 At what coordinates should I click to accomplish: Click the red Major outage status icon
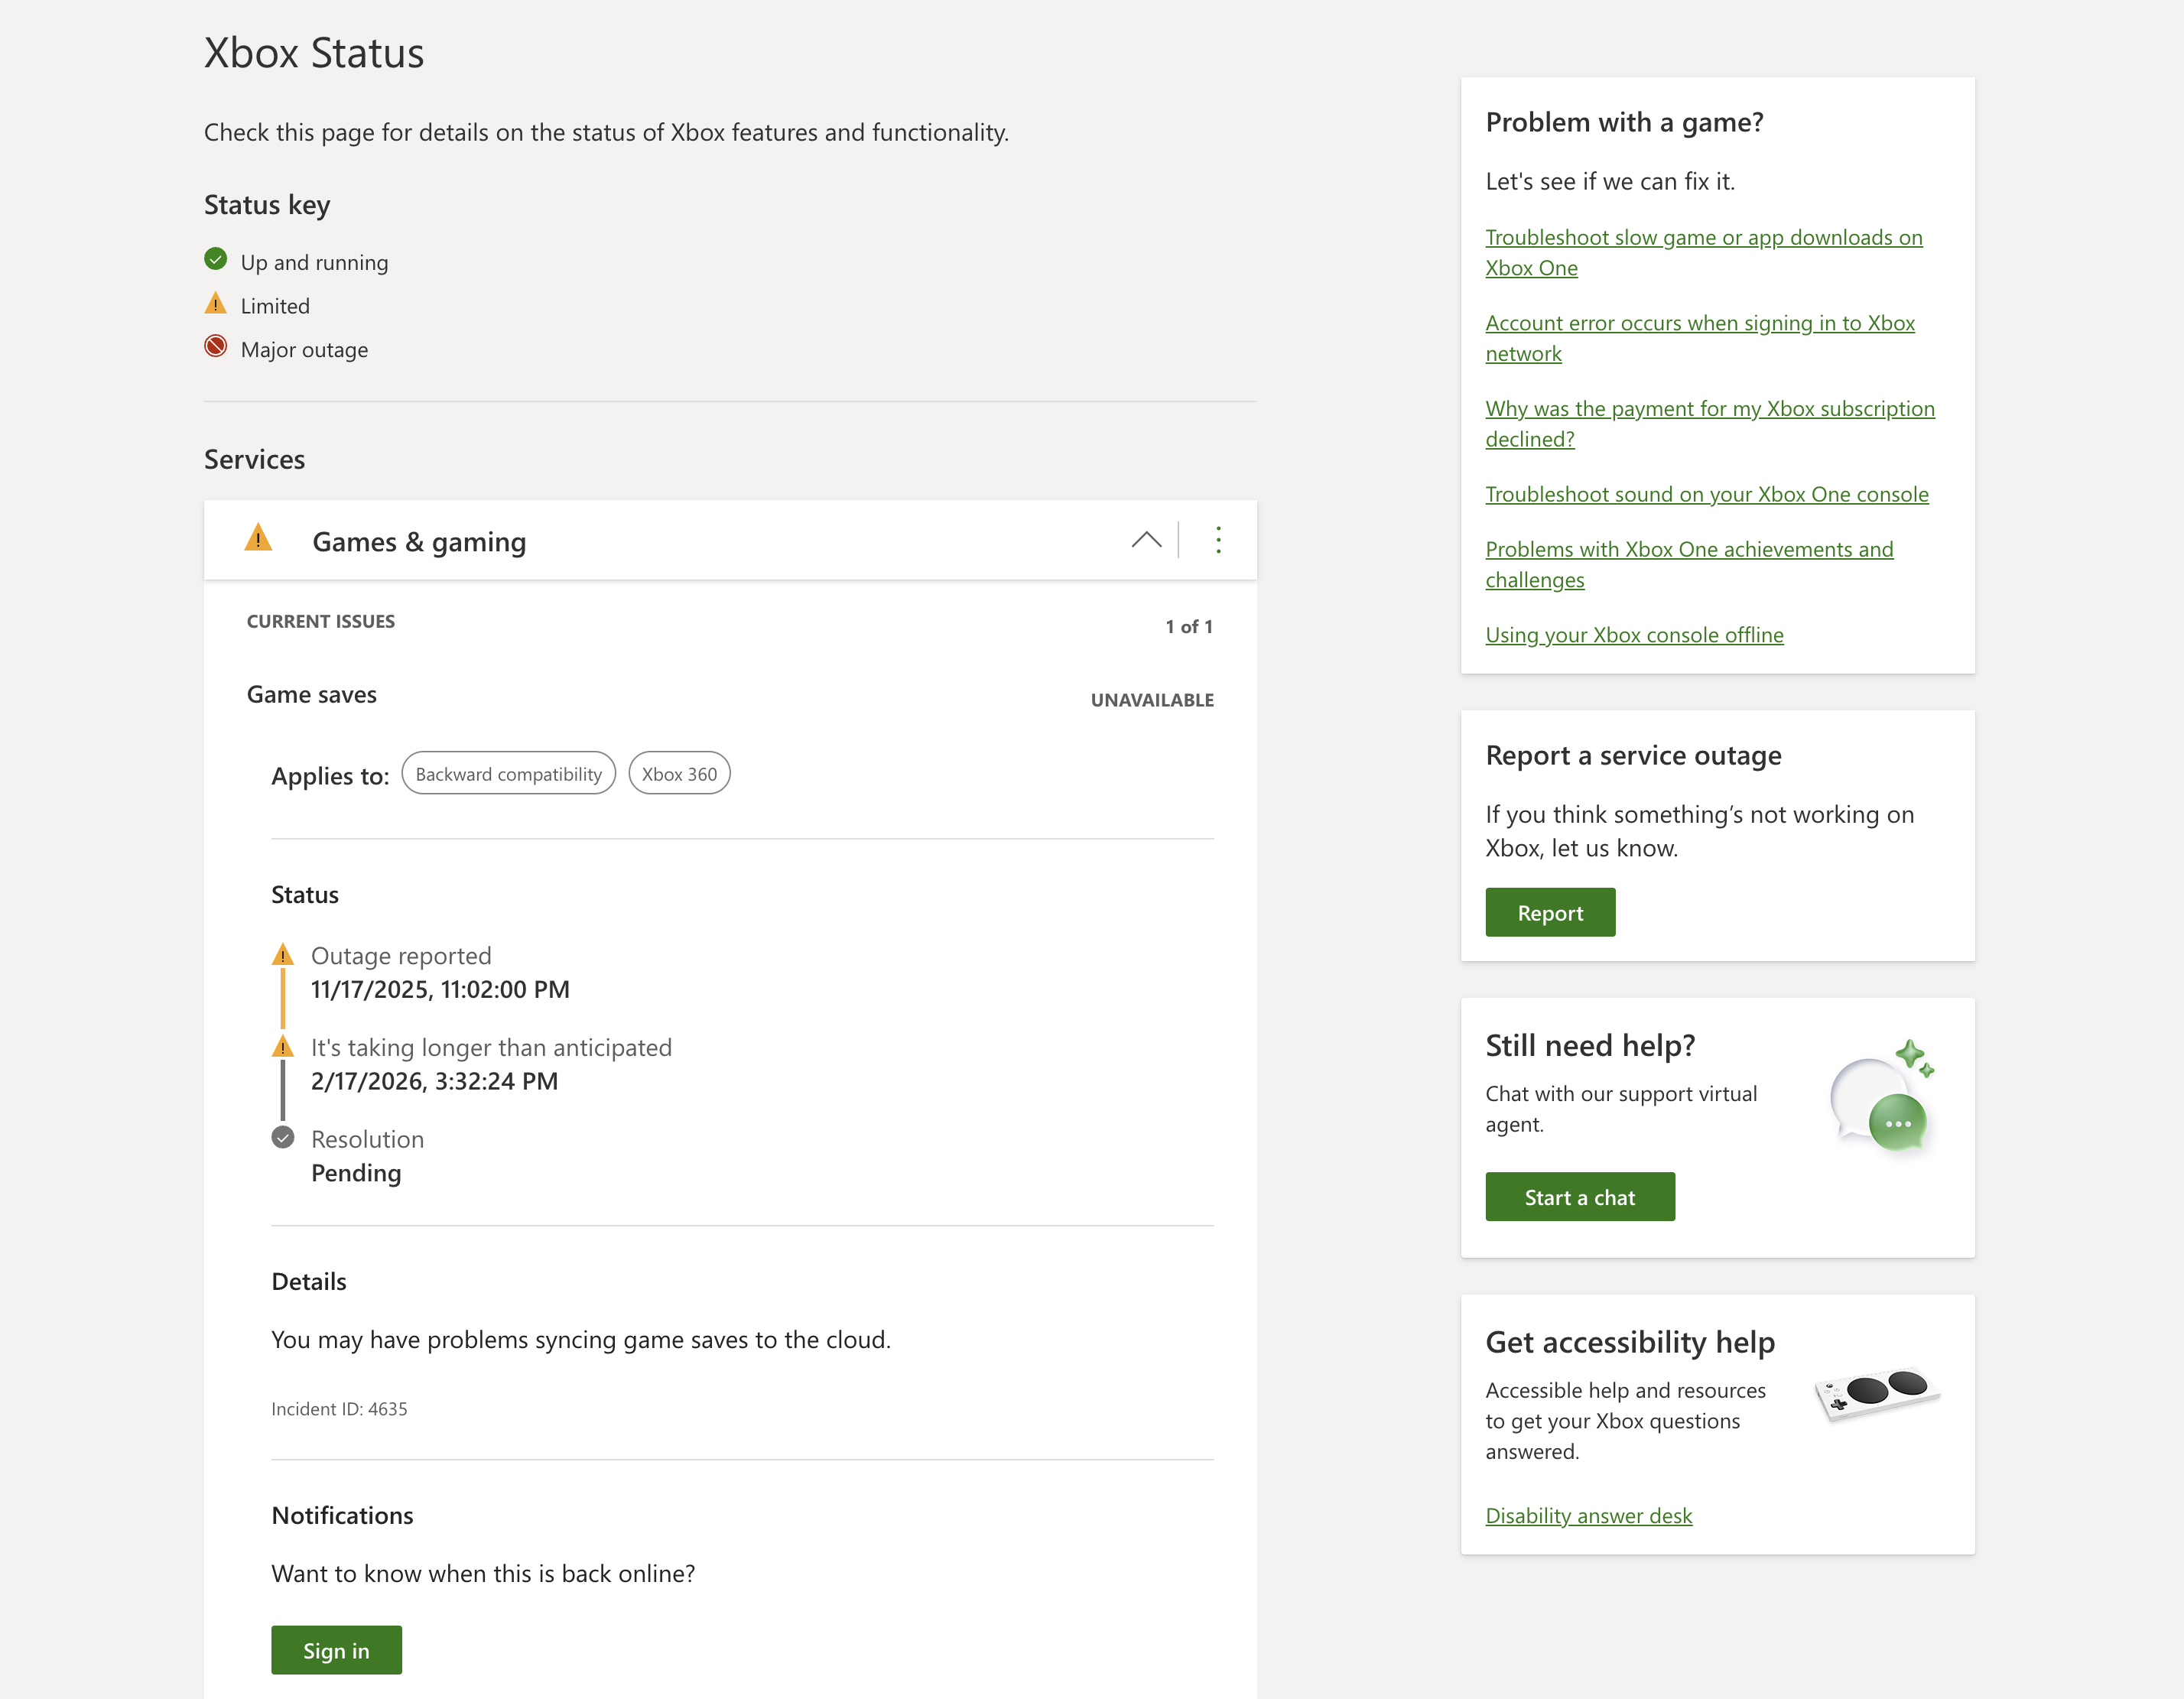pos(216,347)
